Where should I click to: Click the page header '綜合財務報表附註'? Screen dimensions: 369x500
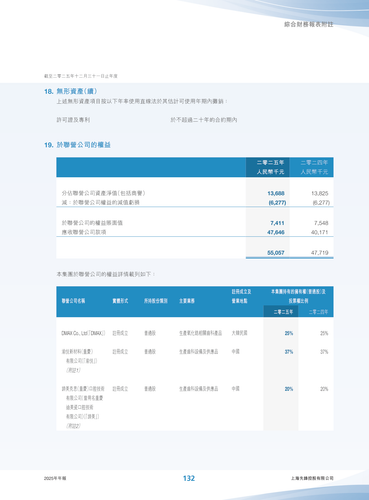tap(309, 24)
